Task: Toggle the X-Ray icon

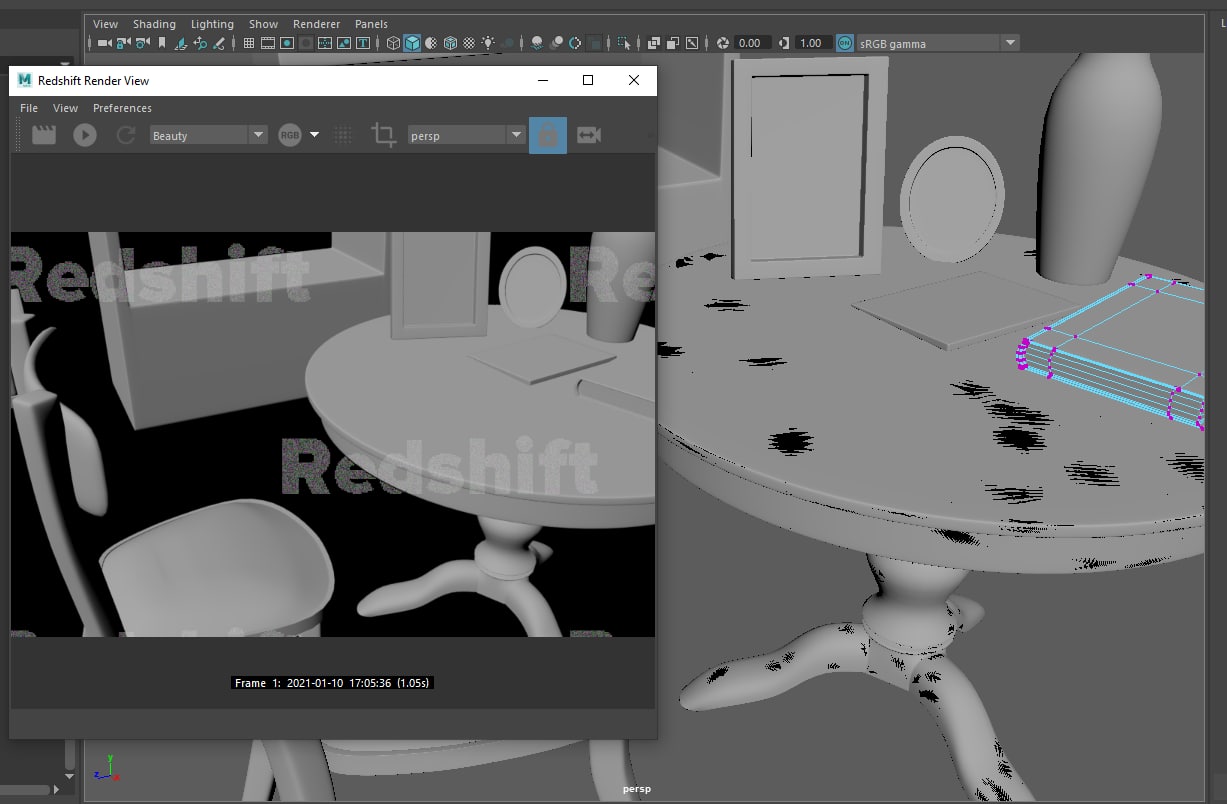Action: click(653, 43)
